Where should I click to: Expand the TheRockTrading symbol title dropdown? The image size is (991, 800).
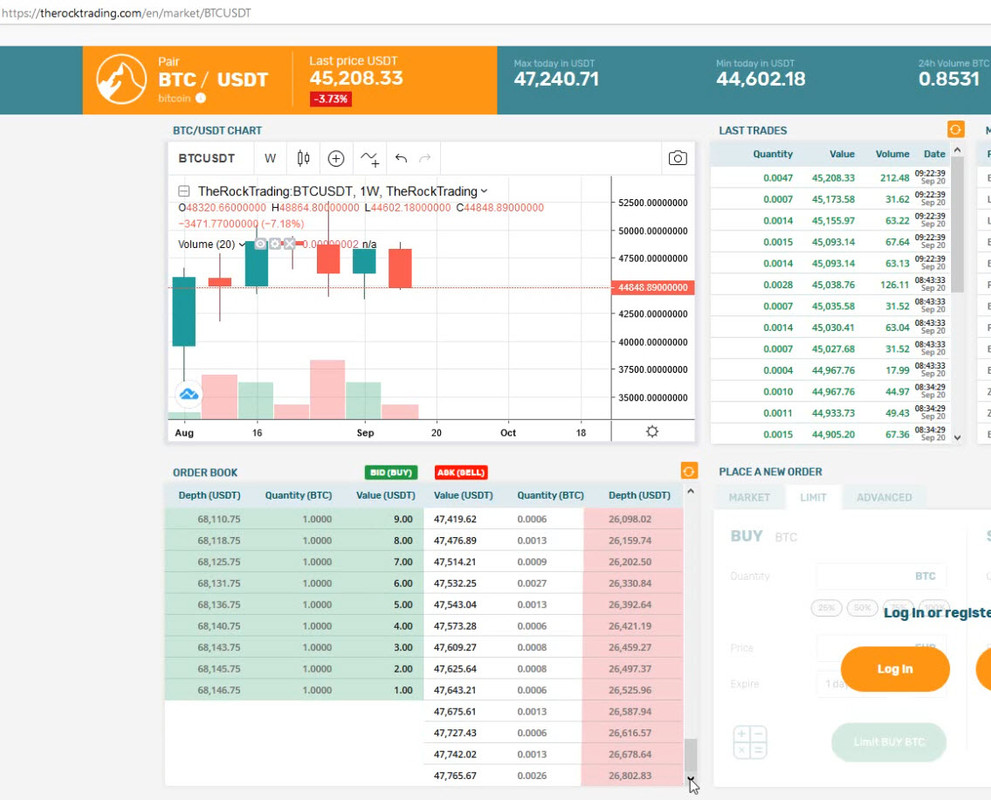coord(484,191)
